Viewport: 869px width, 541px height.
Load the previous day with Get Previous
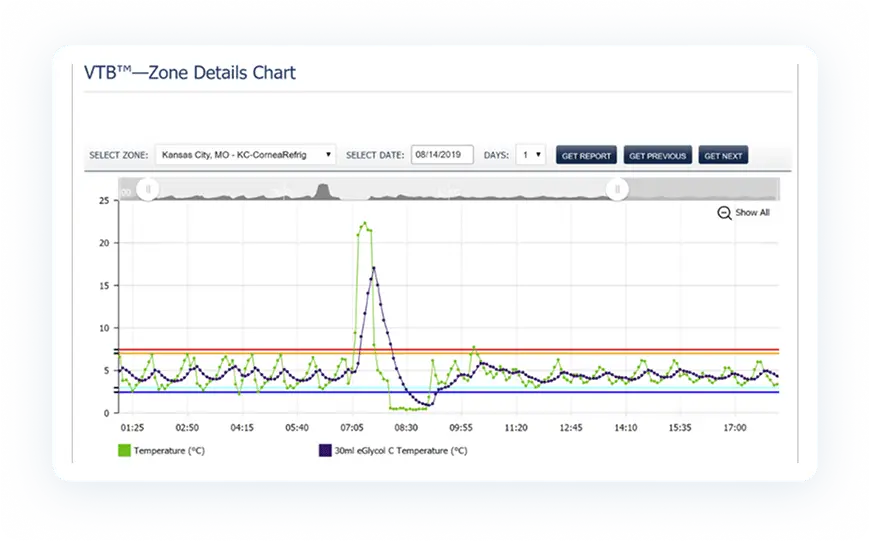click(x=657, y=156)
